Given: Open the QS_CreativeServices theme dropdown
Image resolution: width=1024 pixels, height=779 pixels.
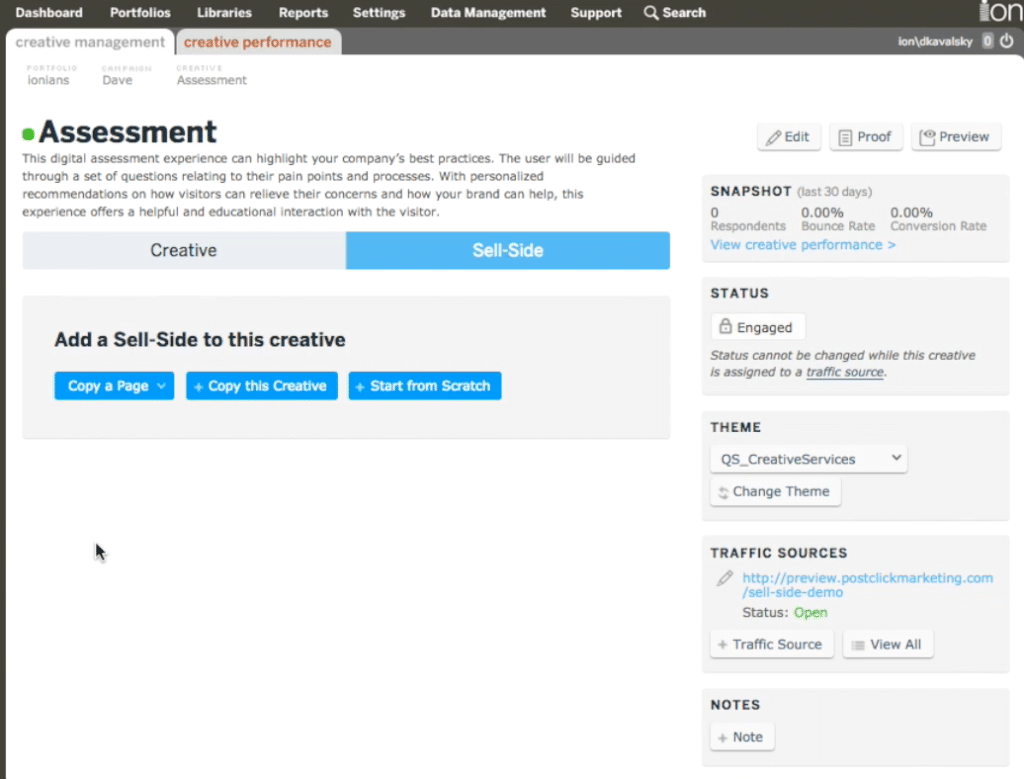Looking at the screenshot, I should pos(807,458).
